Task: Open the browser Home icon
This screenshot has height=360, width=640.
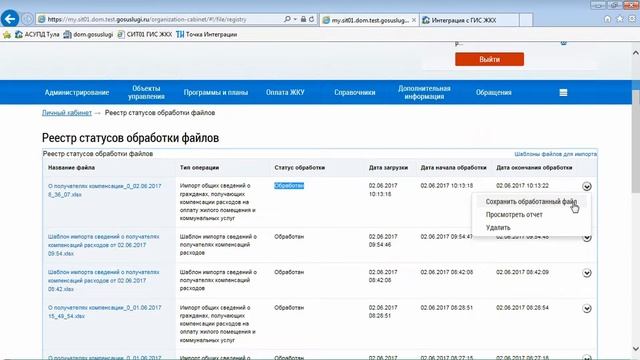Action: 607,19
